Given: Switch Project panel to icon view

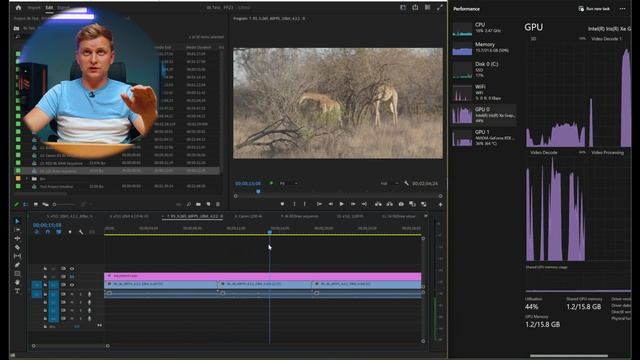Looking at the screenshot, I should click(36, 204).
